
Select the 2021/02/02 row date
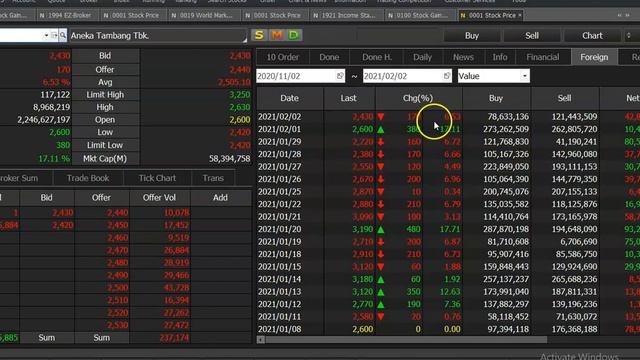click(x=279, y=117)
